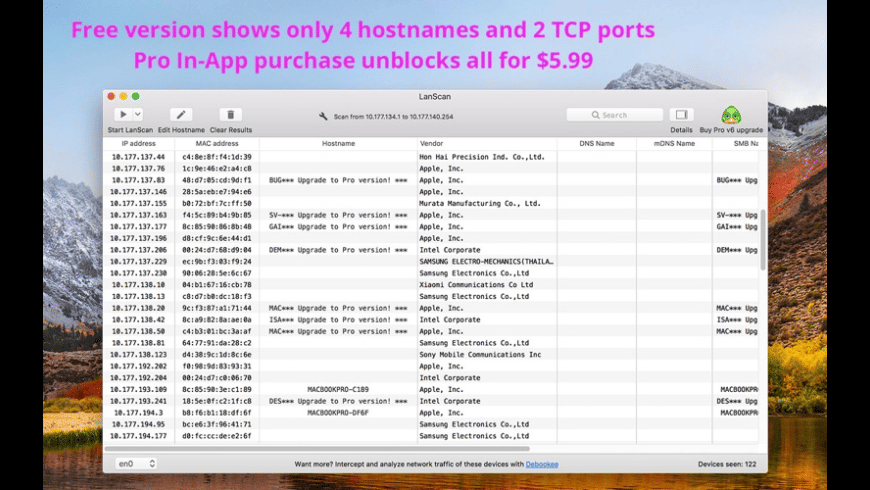
Task: Open the Debookee link
Action: [x=542, y=464]
